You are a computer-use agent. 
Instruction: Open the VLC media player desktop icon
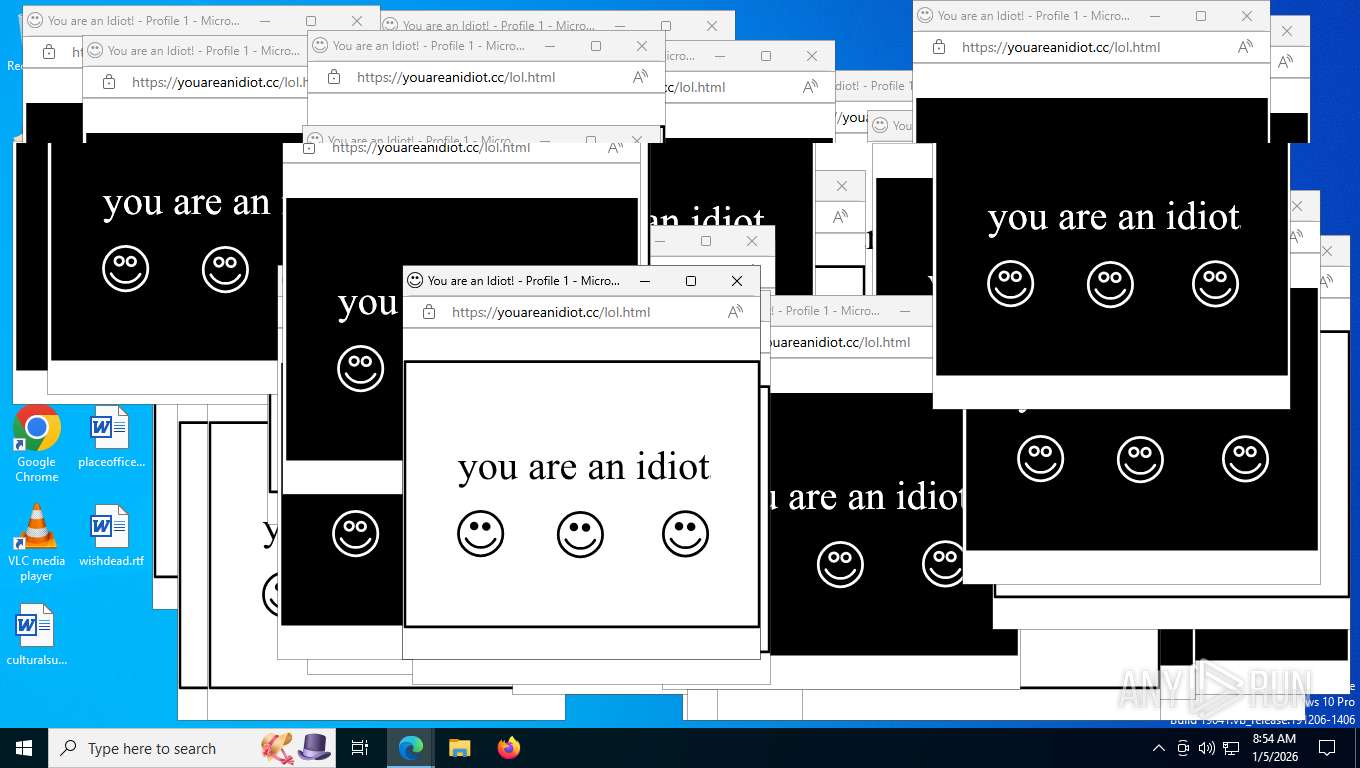37,543
